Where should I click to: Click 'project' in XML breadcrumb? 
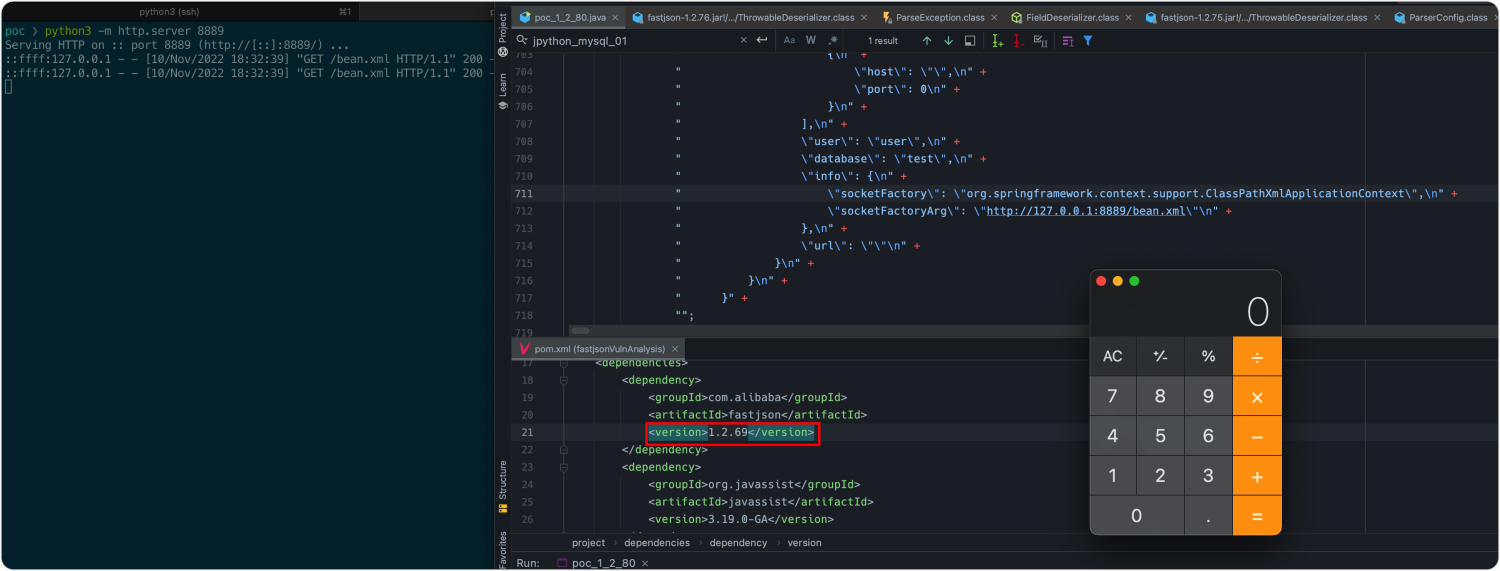coord(588,542)
